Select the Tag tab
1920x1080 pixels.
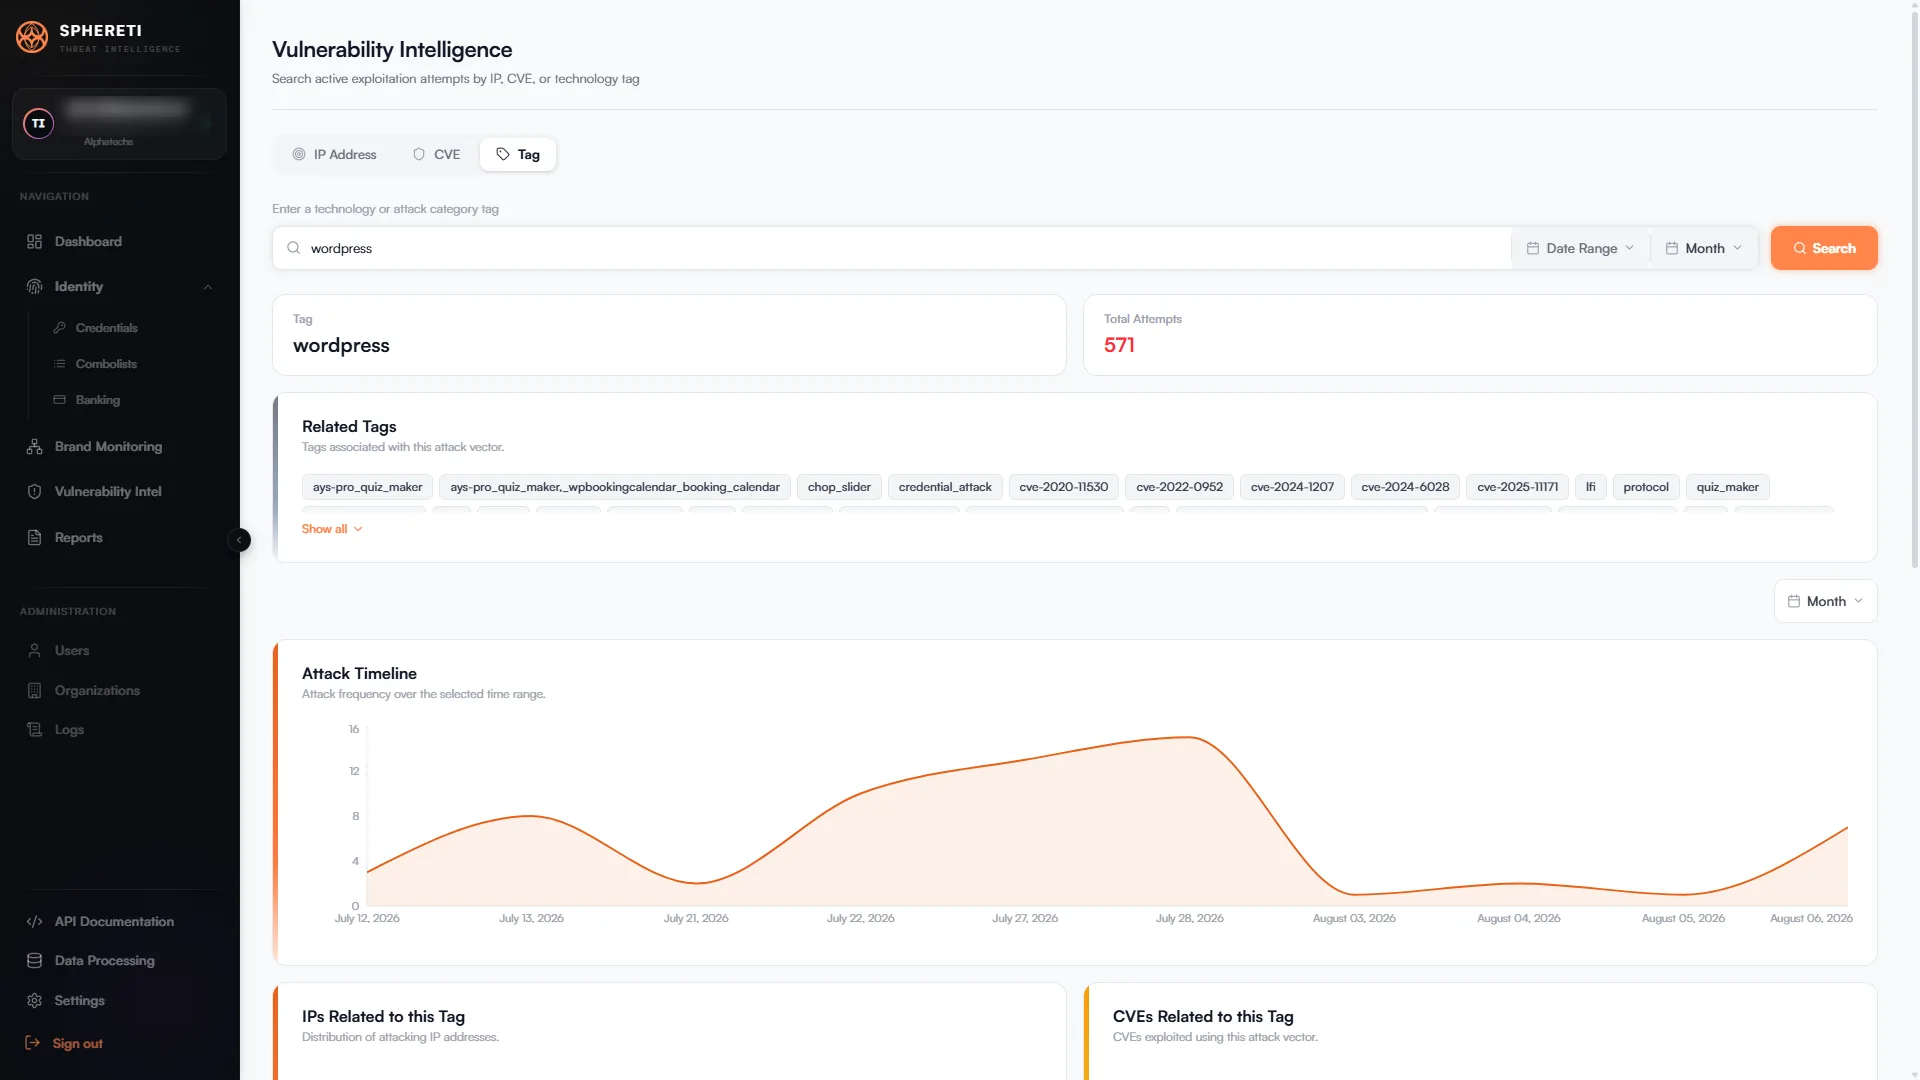[x=518, y=154]
